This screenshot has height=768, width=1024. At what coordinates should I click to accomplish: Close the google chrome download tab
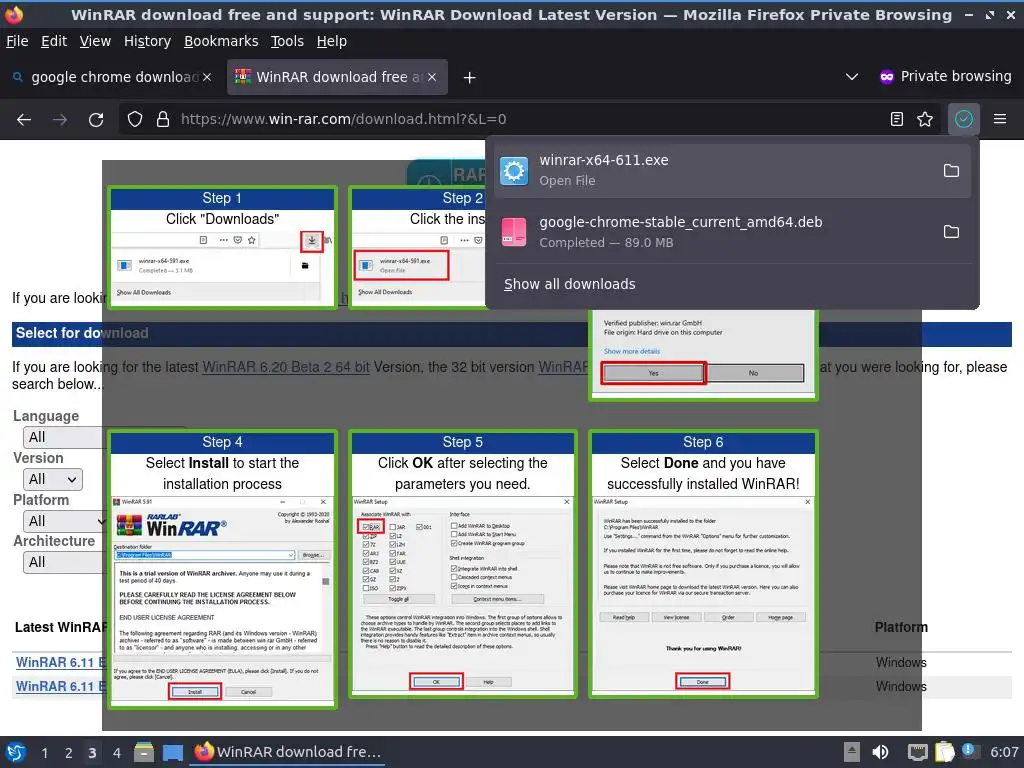[x=207, y=77]
